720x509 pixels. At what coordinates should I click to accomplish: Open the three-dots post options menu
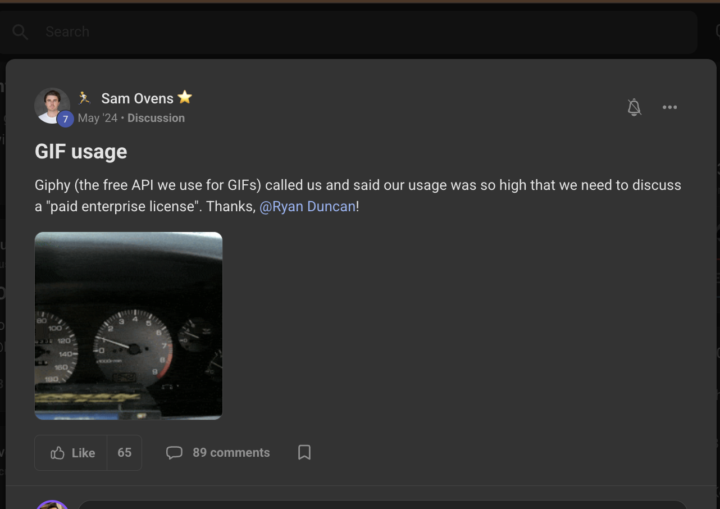(669, 107)
